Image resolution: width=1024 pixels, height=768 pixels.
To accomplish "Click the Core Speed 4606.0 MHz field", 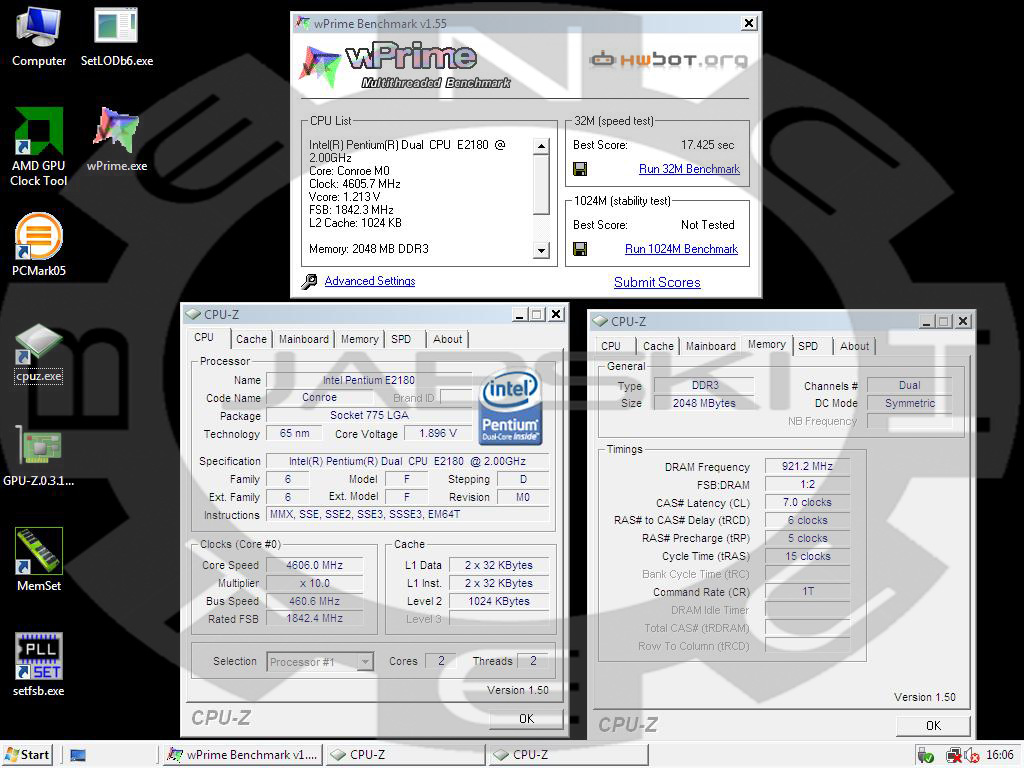I will 314,565.
